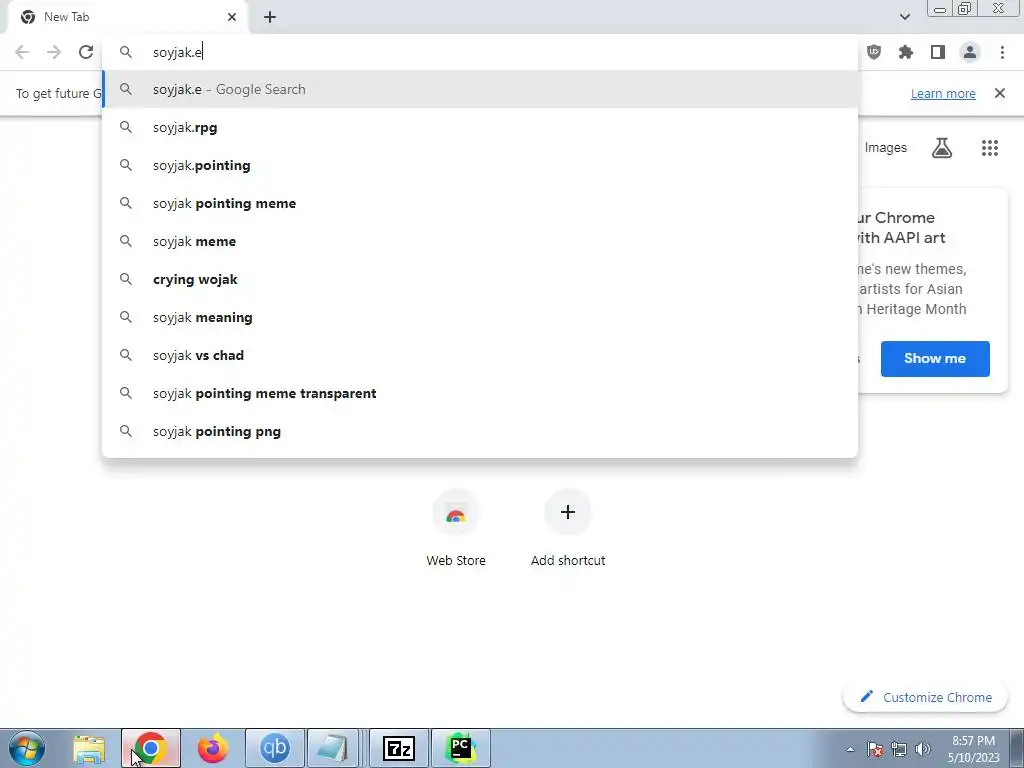Open a new tab with the plus button
The image size is (1024, 768).
pos(270,17)
